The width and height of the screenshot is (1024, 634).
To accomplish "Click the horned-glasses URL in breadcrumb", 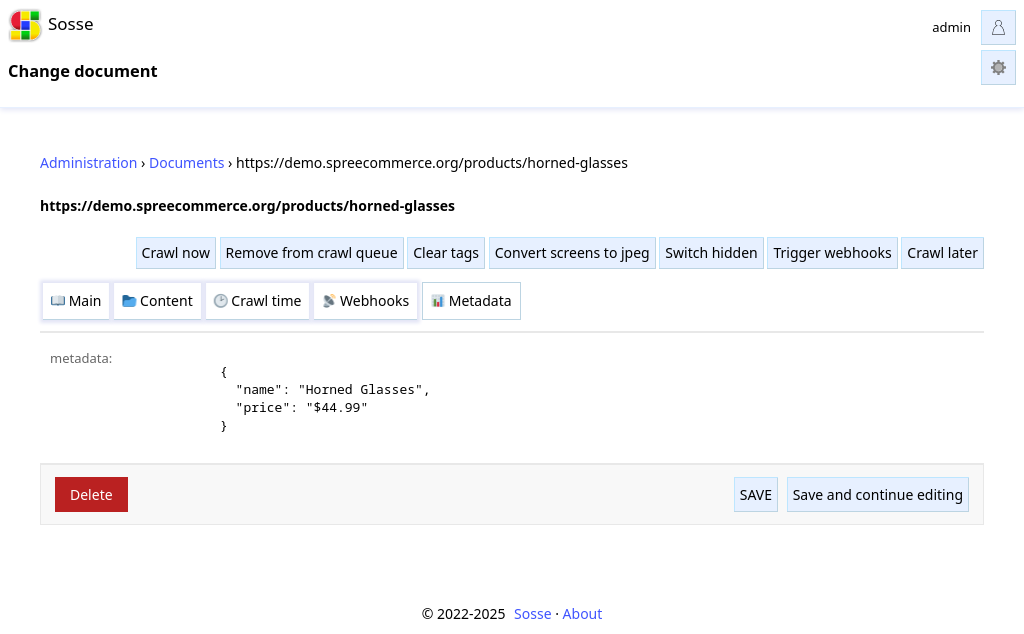I will click(x=432, y=163).
